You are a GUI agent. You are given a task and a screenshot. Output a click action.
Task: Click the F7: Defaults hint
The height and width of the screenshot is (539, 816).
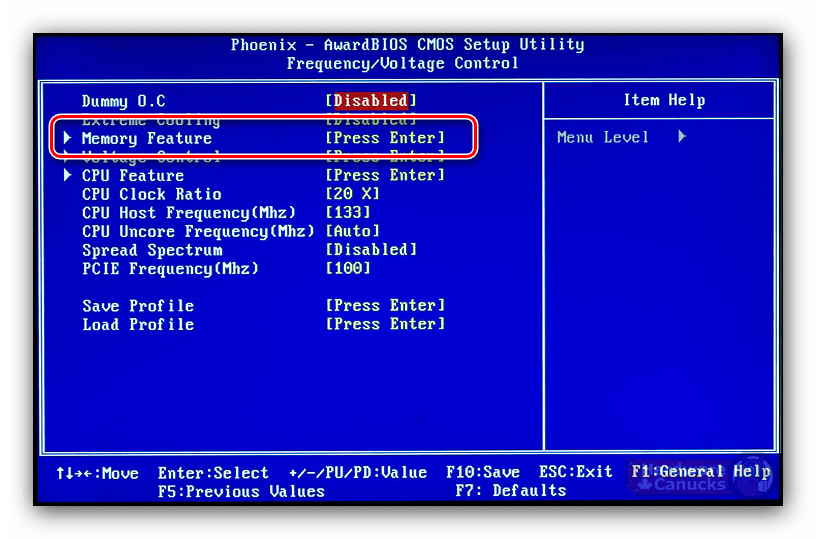tap(511, 491)
